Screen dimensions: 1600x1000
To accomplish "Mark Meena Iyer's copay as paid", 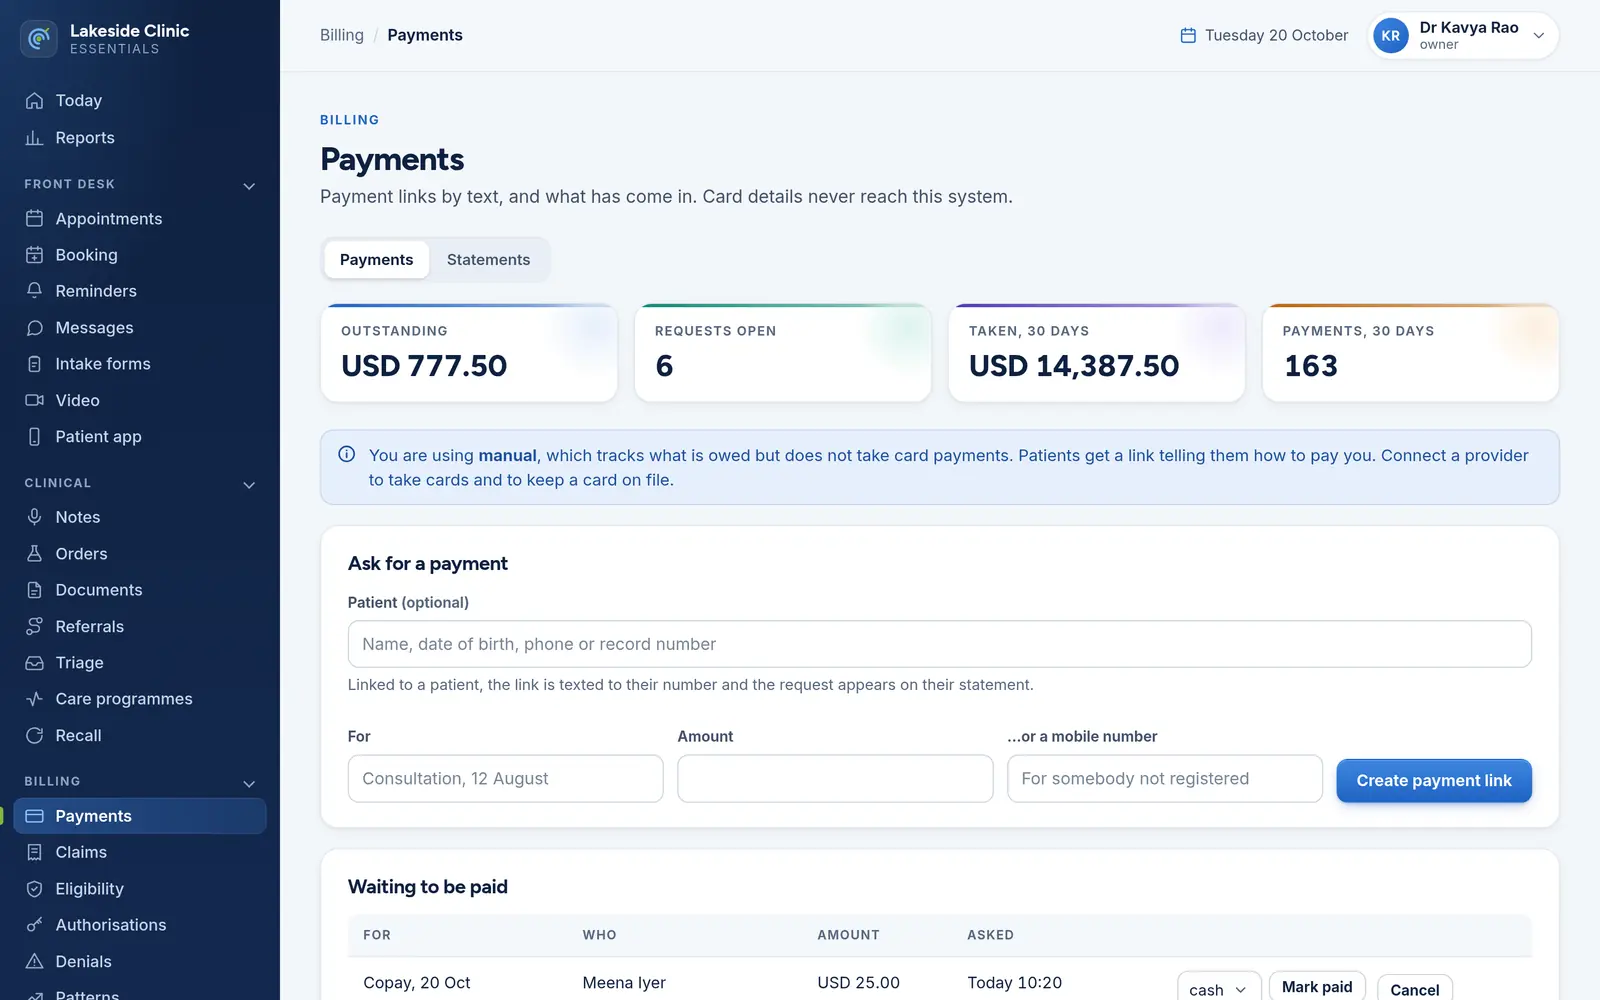I will (x=1317, y=987).
